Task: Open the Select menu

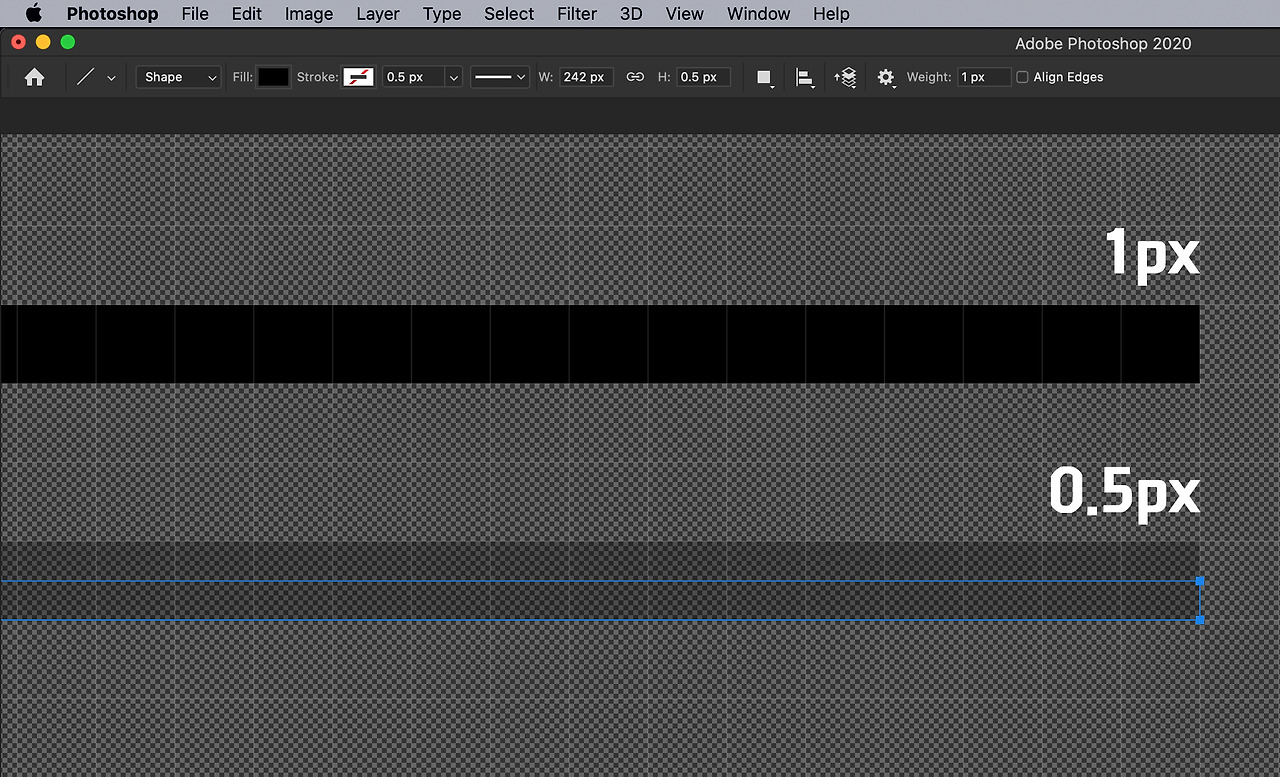Action: point(509,14)
